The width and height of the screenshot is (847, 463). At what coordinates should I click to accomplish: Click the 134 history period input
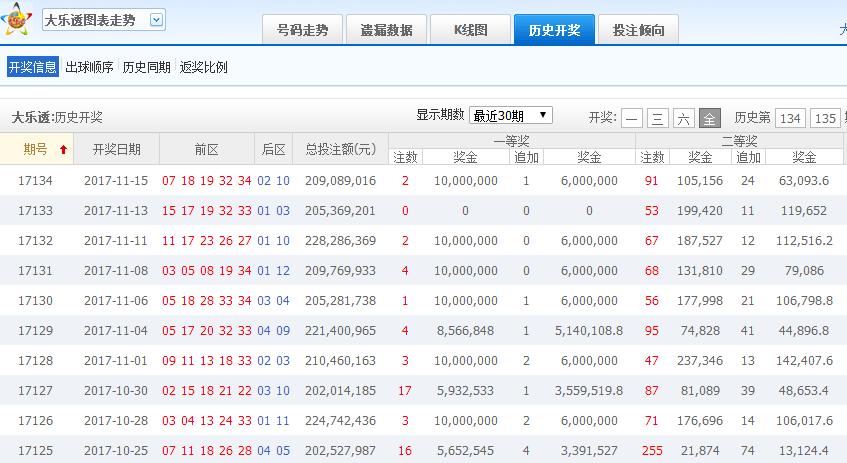pyautogui.click(x=790, y=118)
